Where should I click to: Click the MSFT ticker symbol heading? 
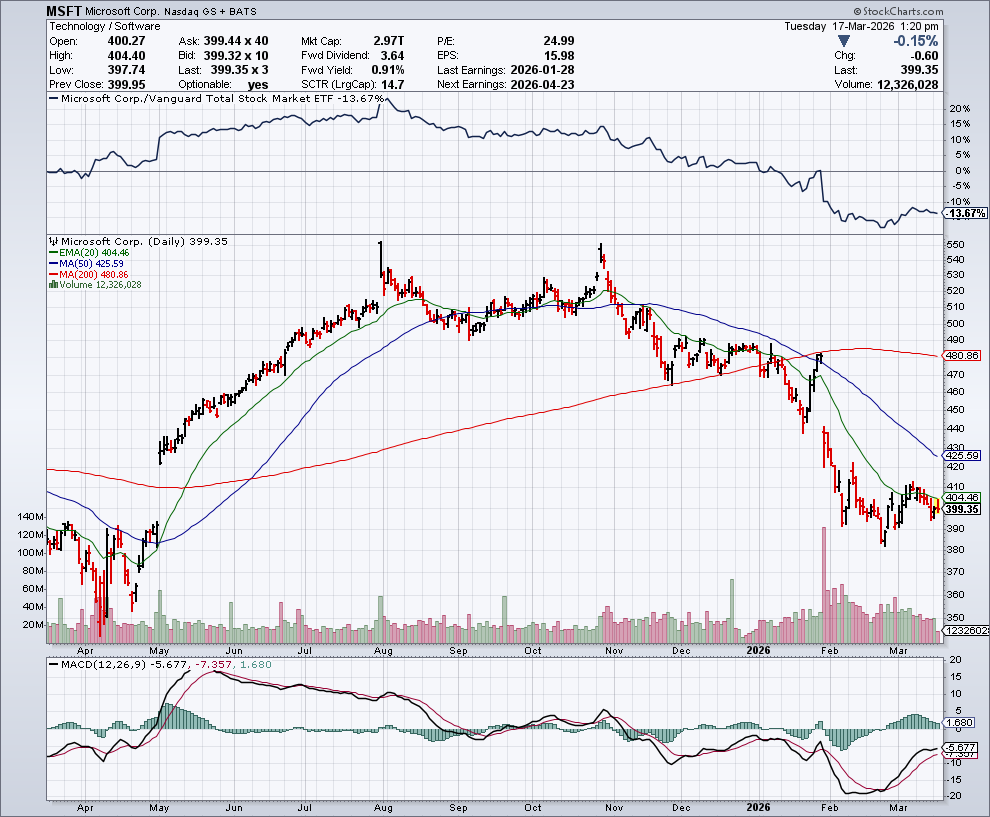(x=65, y=11)
